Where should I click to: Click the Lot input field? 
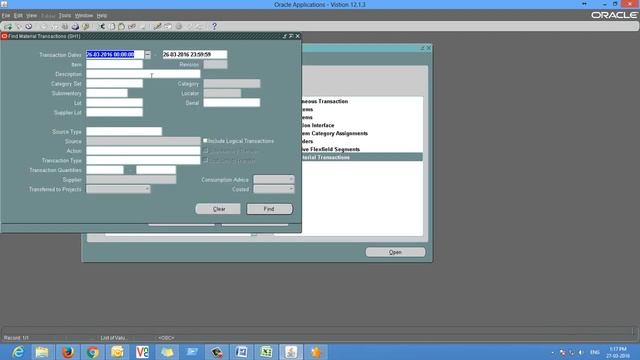click(114, 103)
